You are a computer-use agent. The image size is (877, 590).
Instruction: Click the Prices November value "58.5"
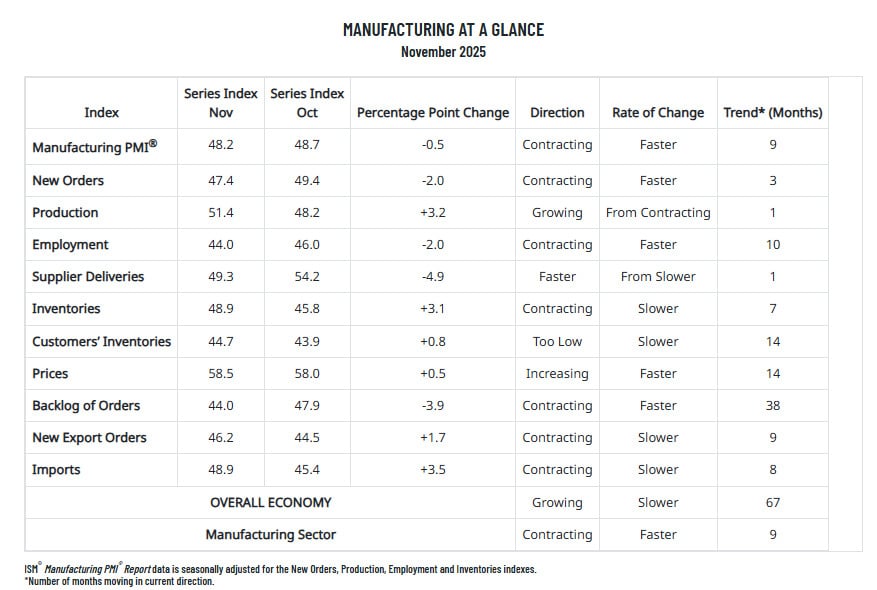220,374
